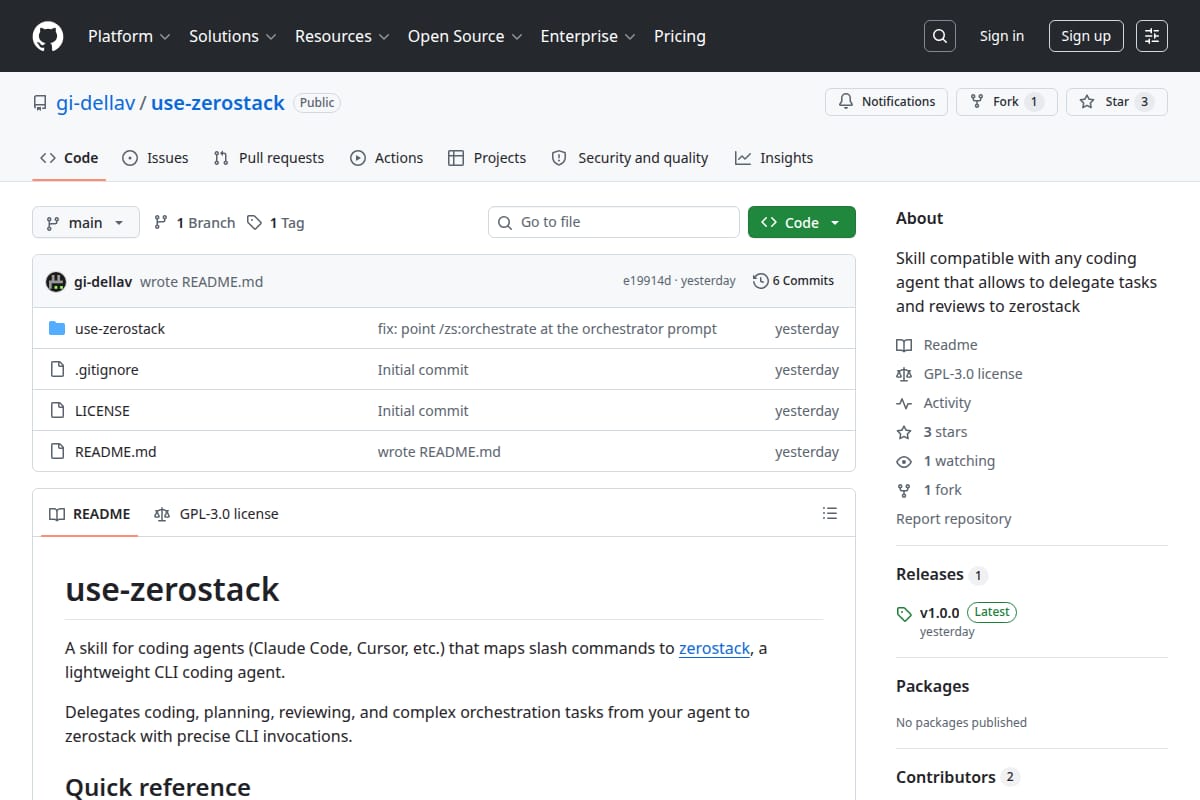Open the Activity link
The width and height of the screenshot is (1200, 800).
(934, 403)
